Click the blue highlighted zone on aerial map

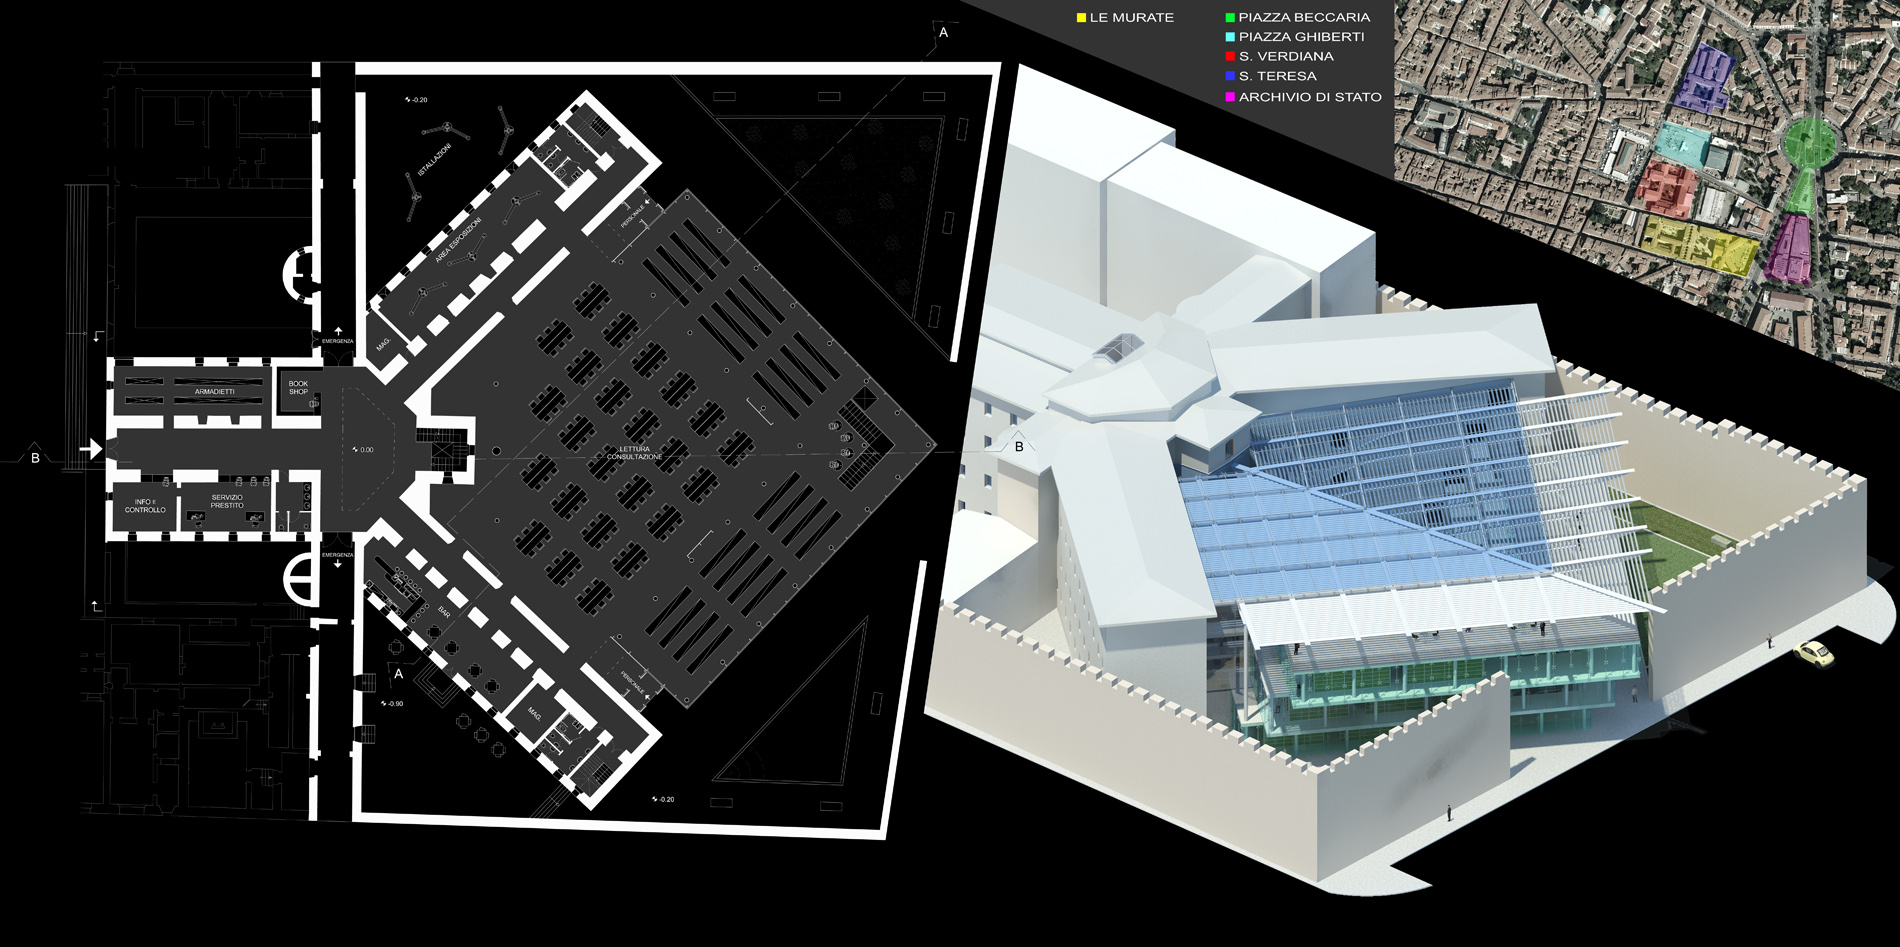click(x=1704, y=77)
